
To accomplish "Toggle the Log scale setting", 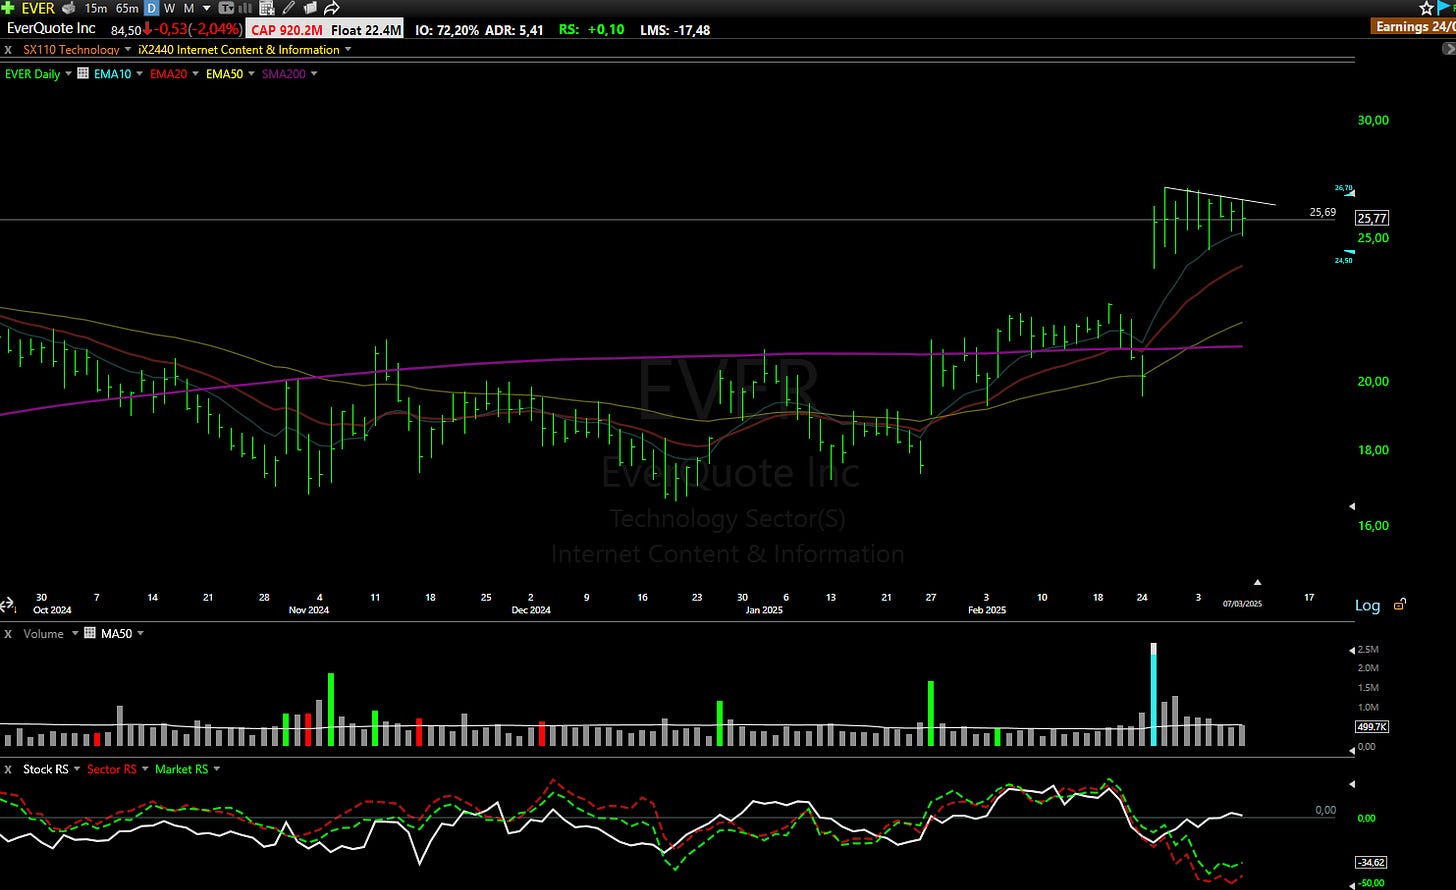I will (1367, 605).
